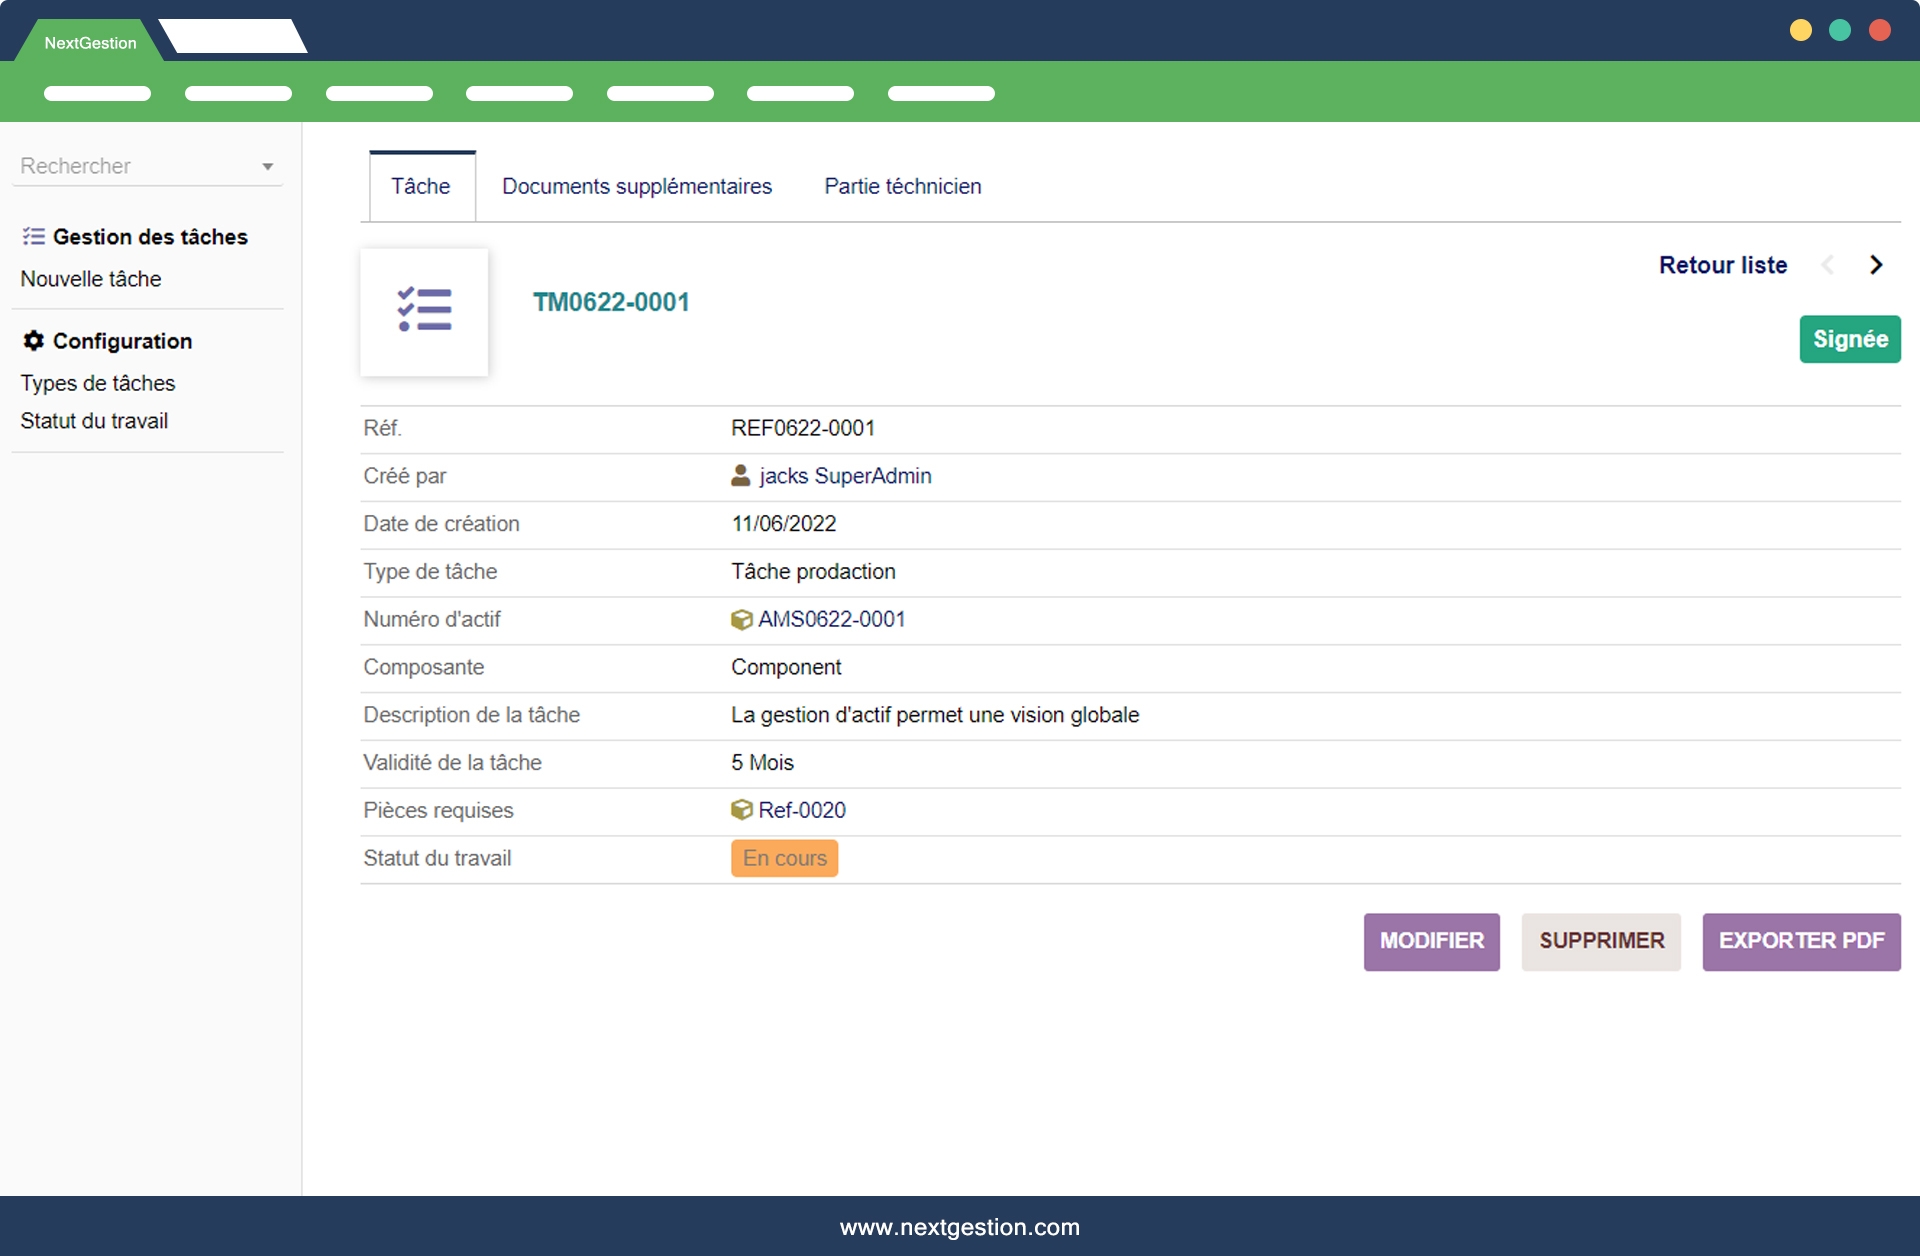
Task: Go to next record with right chevron
Action: coord(1876,265)
